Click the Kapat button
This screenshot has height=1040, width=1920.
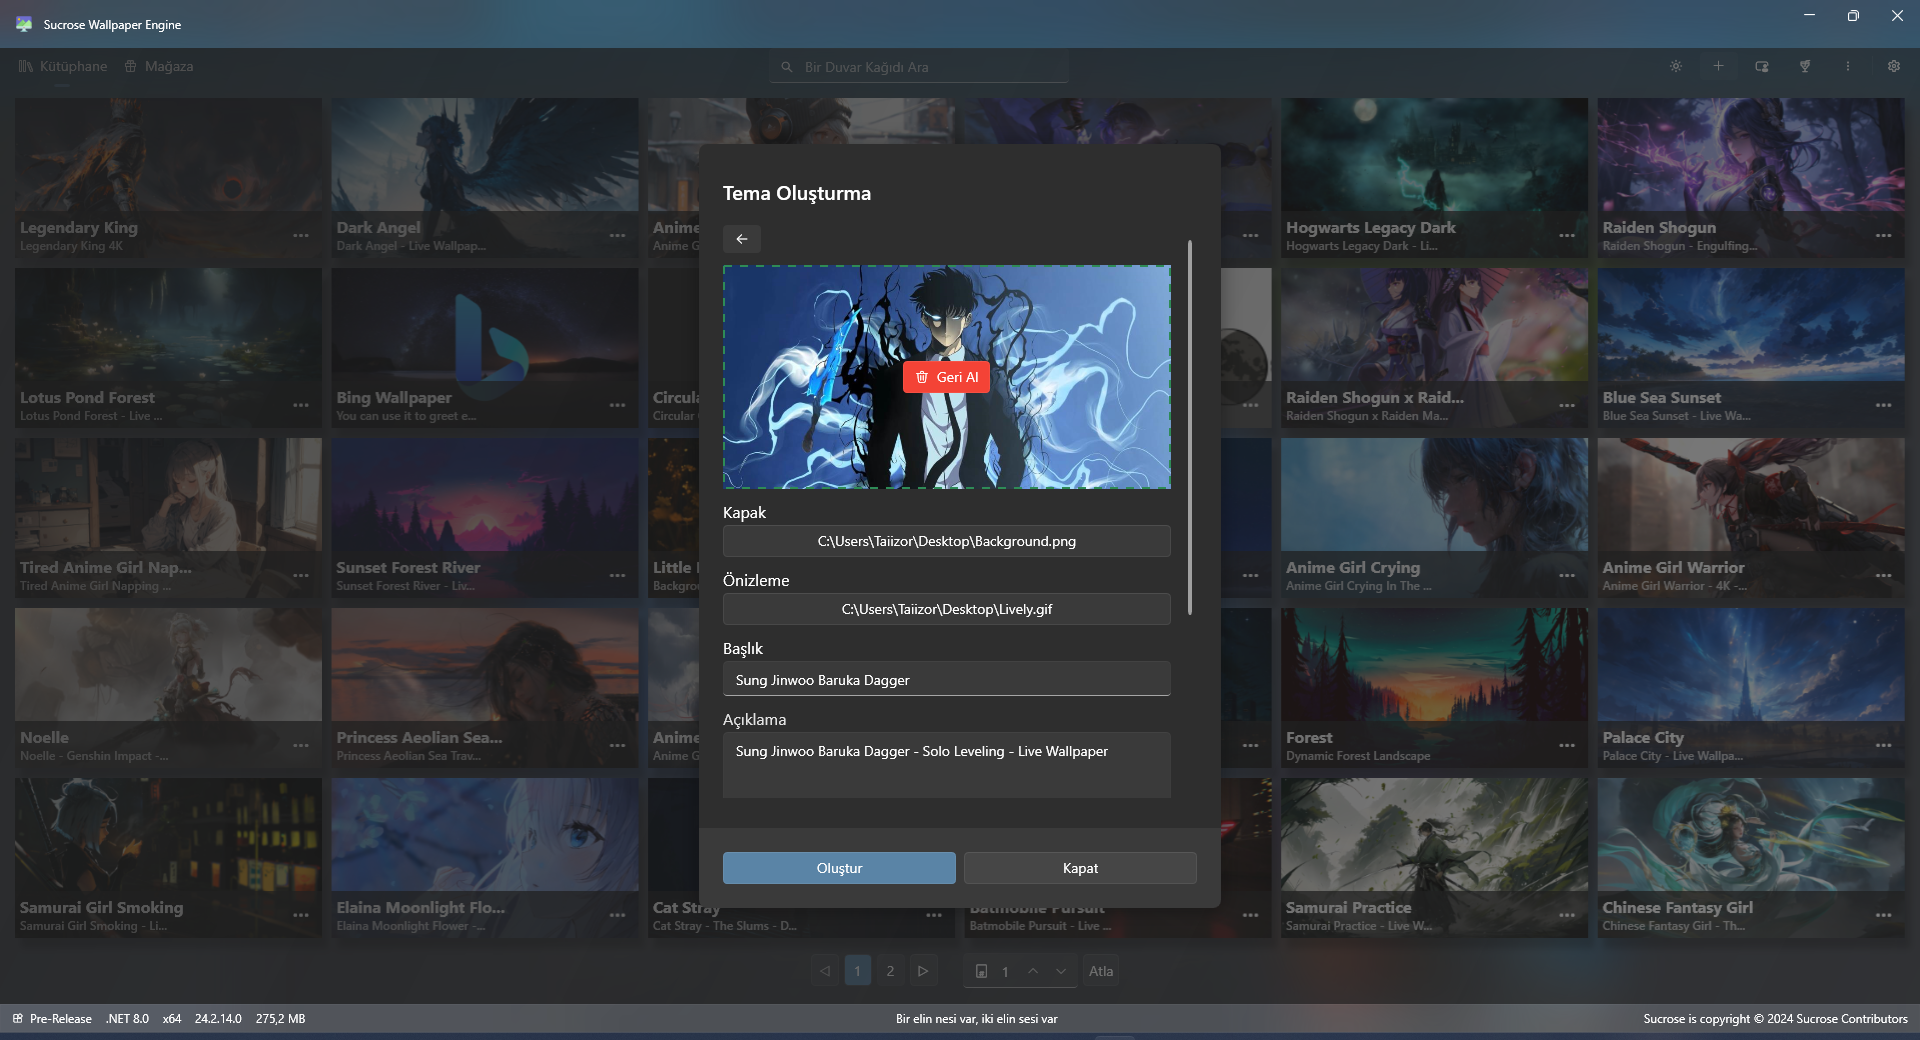(1080, 868)
